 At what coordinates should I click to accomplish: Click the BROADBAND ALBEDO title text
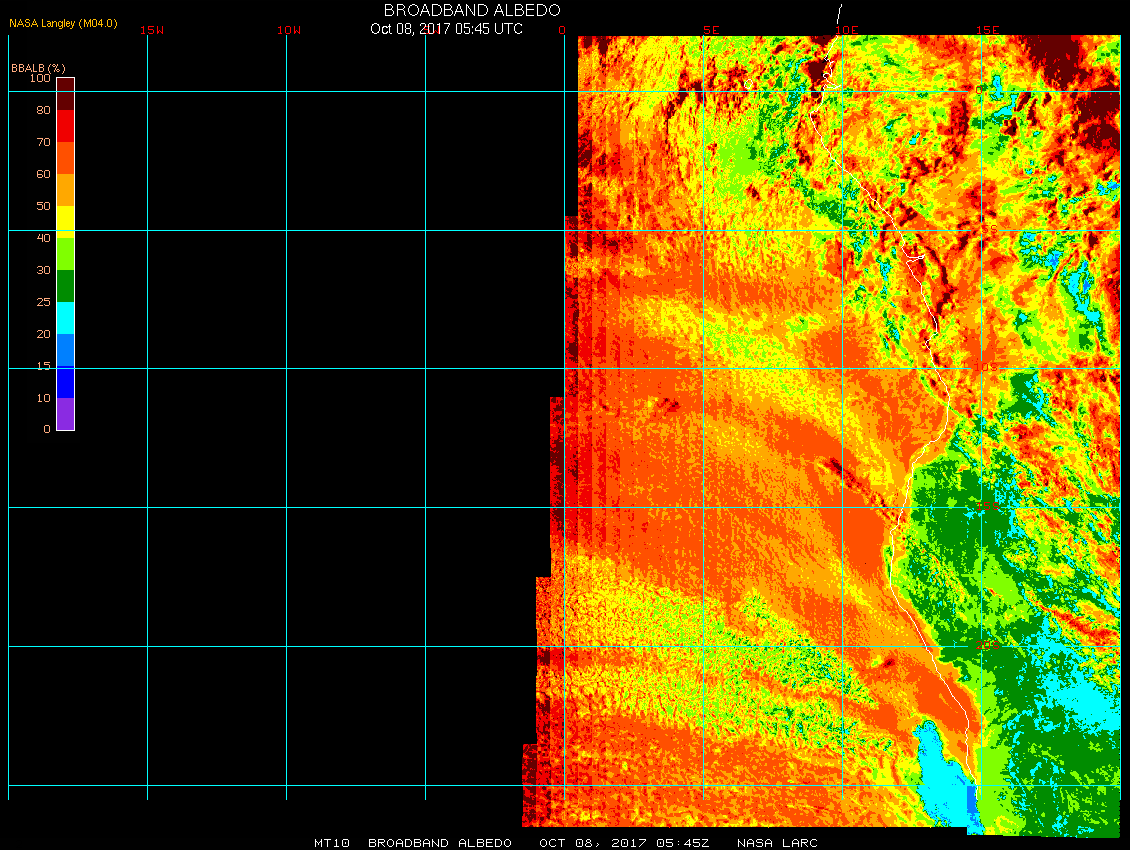coord(472,10)
